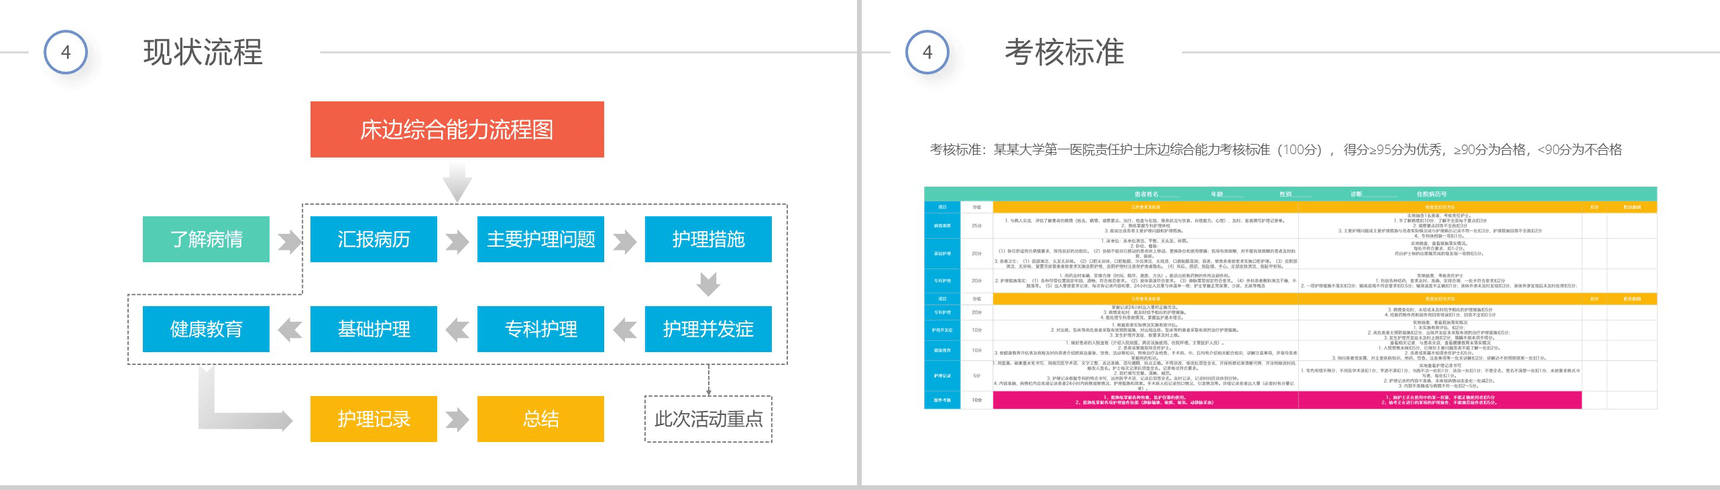Click the 性别 field in the table header
Image resolution: width=1720 pixels, height=490 pixels.
pyautogui.click(x=1296, y=194)
